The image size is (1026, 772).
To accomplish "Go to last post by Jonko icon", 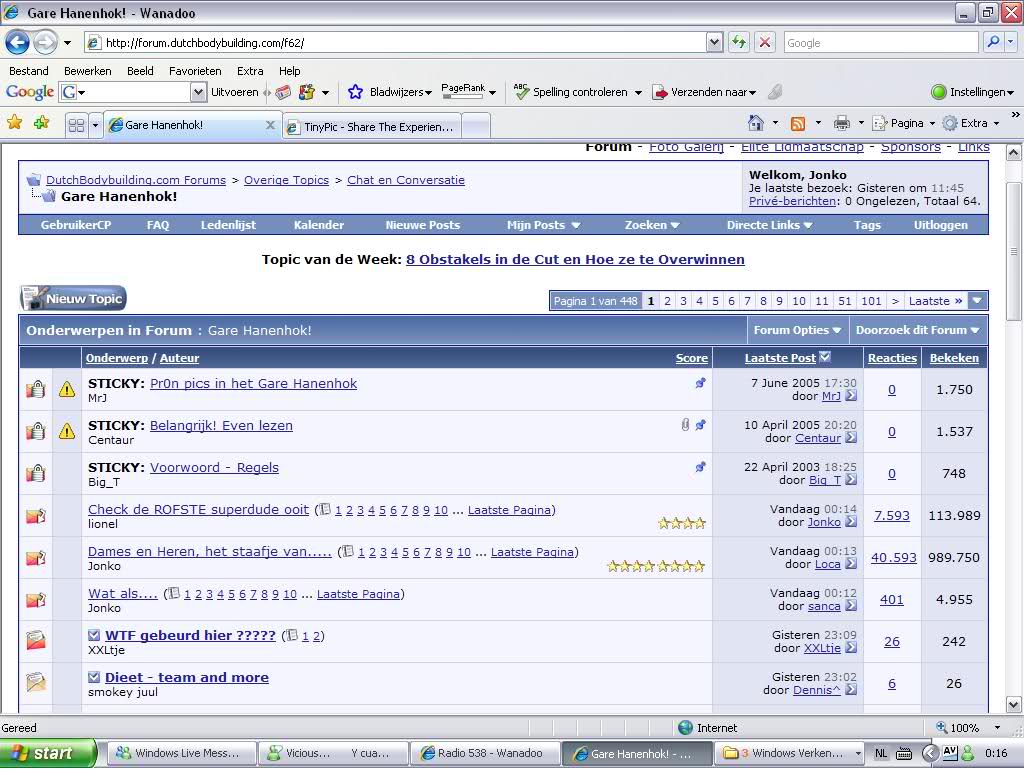I will click(851, 523).
